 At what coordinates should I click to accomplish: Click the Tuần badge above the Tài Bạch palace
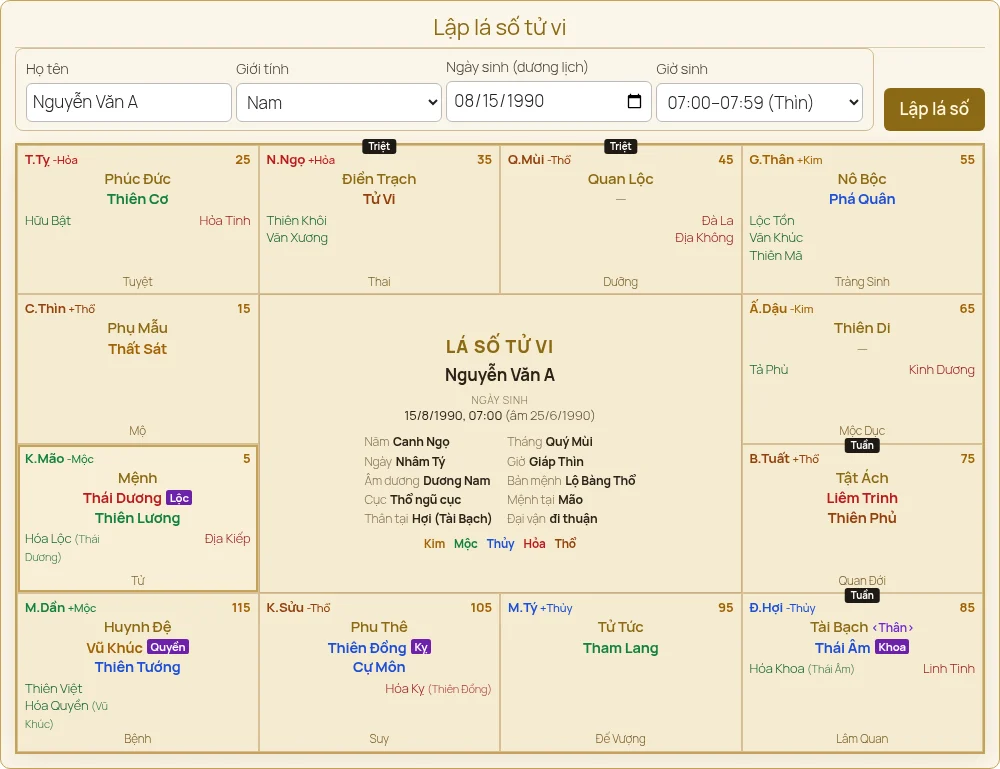[862, 595]
